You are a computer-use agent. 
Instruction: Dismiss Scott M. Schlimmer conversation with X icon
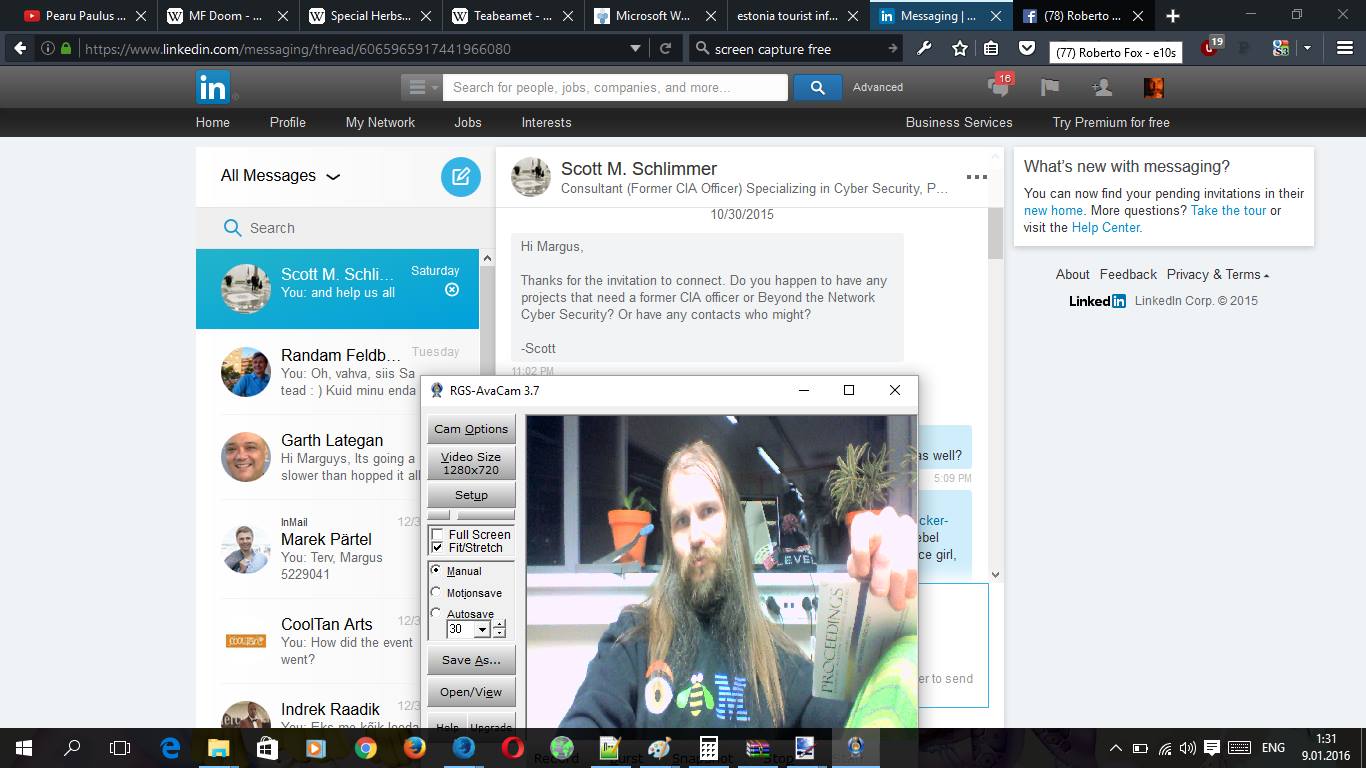tap(452, 290)
